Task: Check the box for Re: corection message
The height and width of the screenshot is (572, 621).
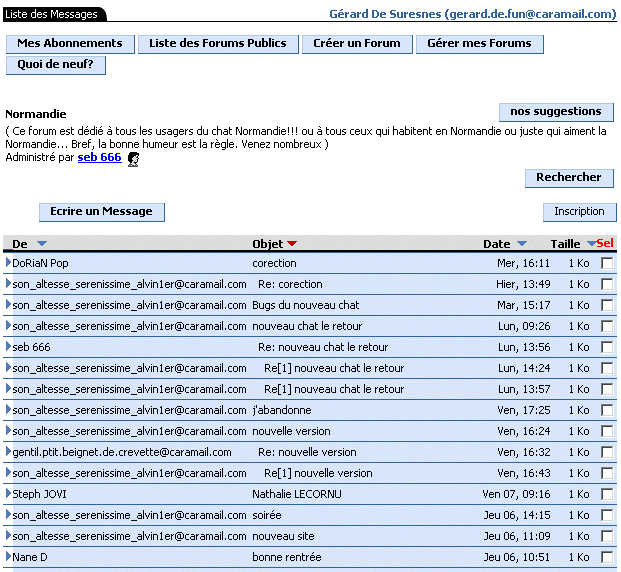Action: click(607, 284)
